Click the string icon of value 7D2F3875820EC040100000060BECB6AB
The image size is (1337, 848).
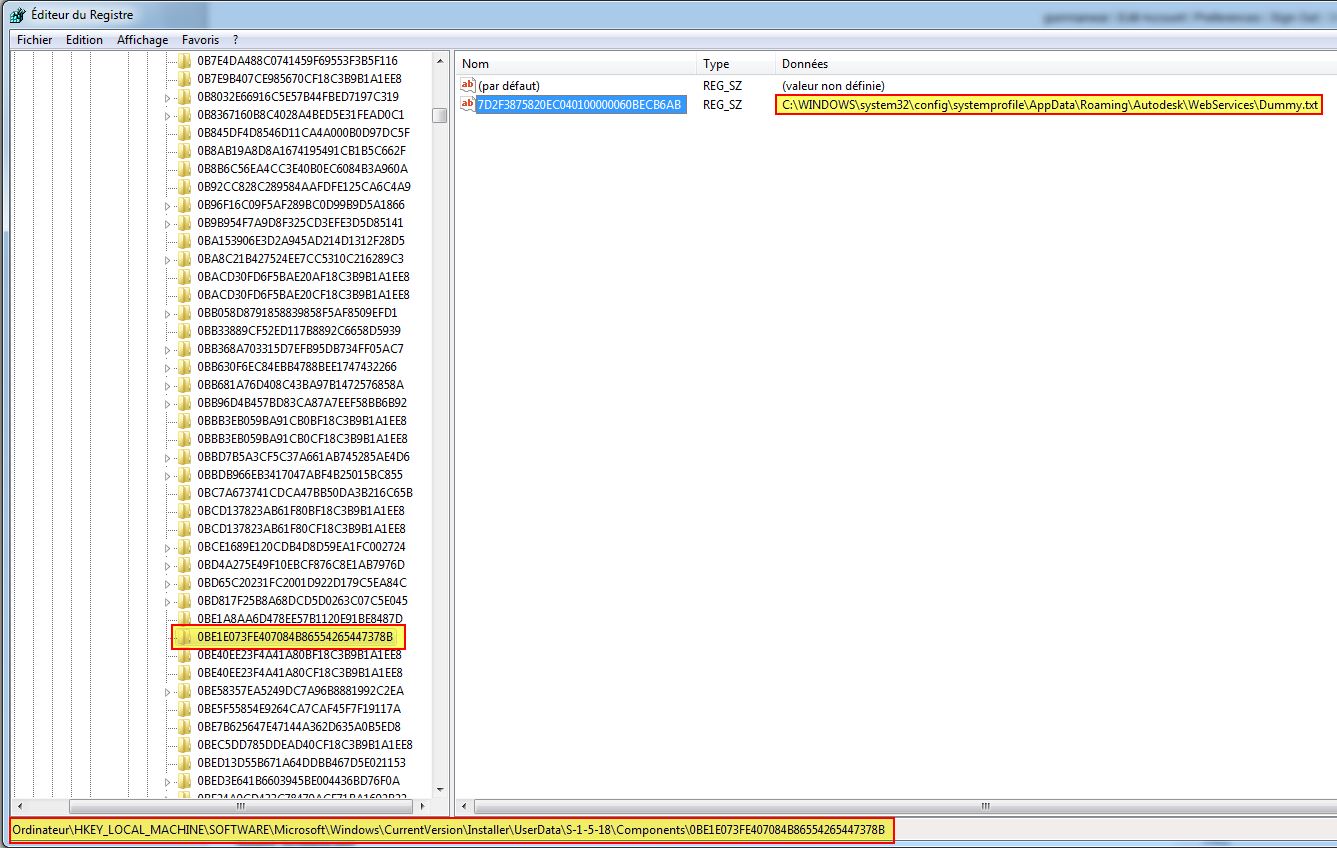467,104
